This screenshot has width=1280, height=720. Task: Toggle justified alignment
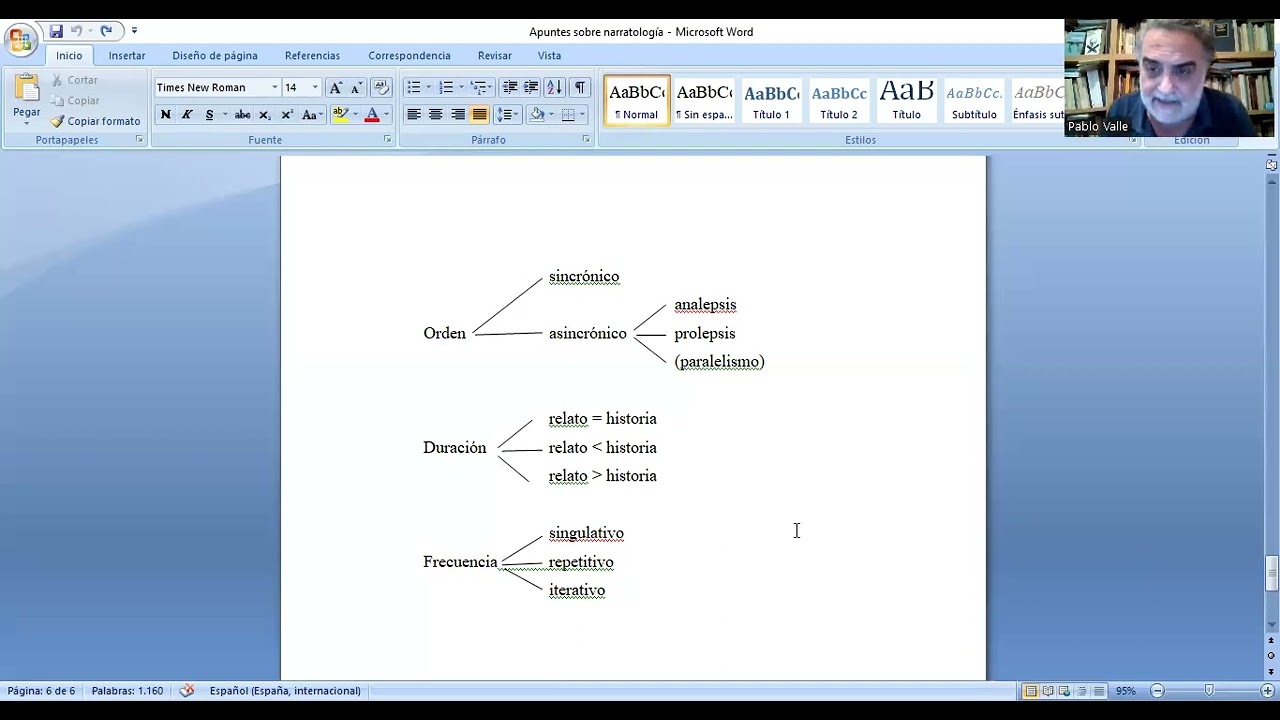[480, 115]
